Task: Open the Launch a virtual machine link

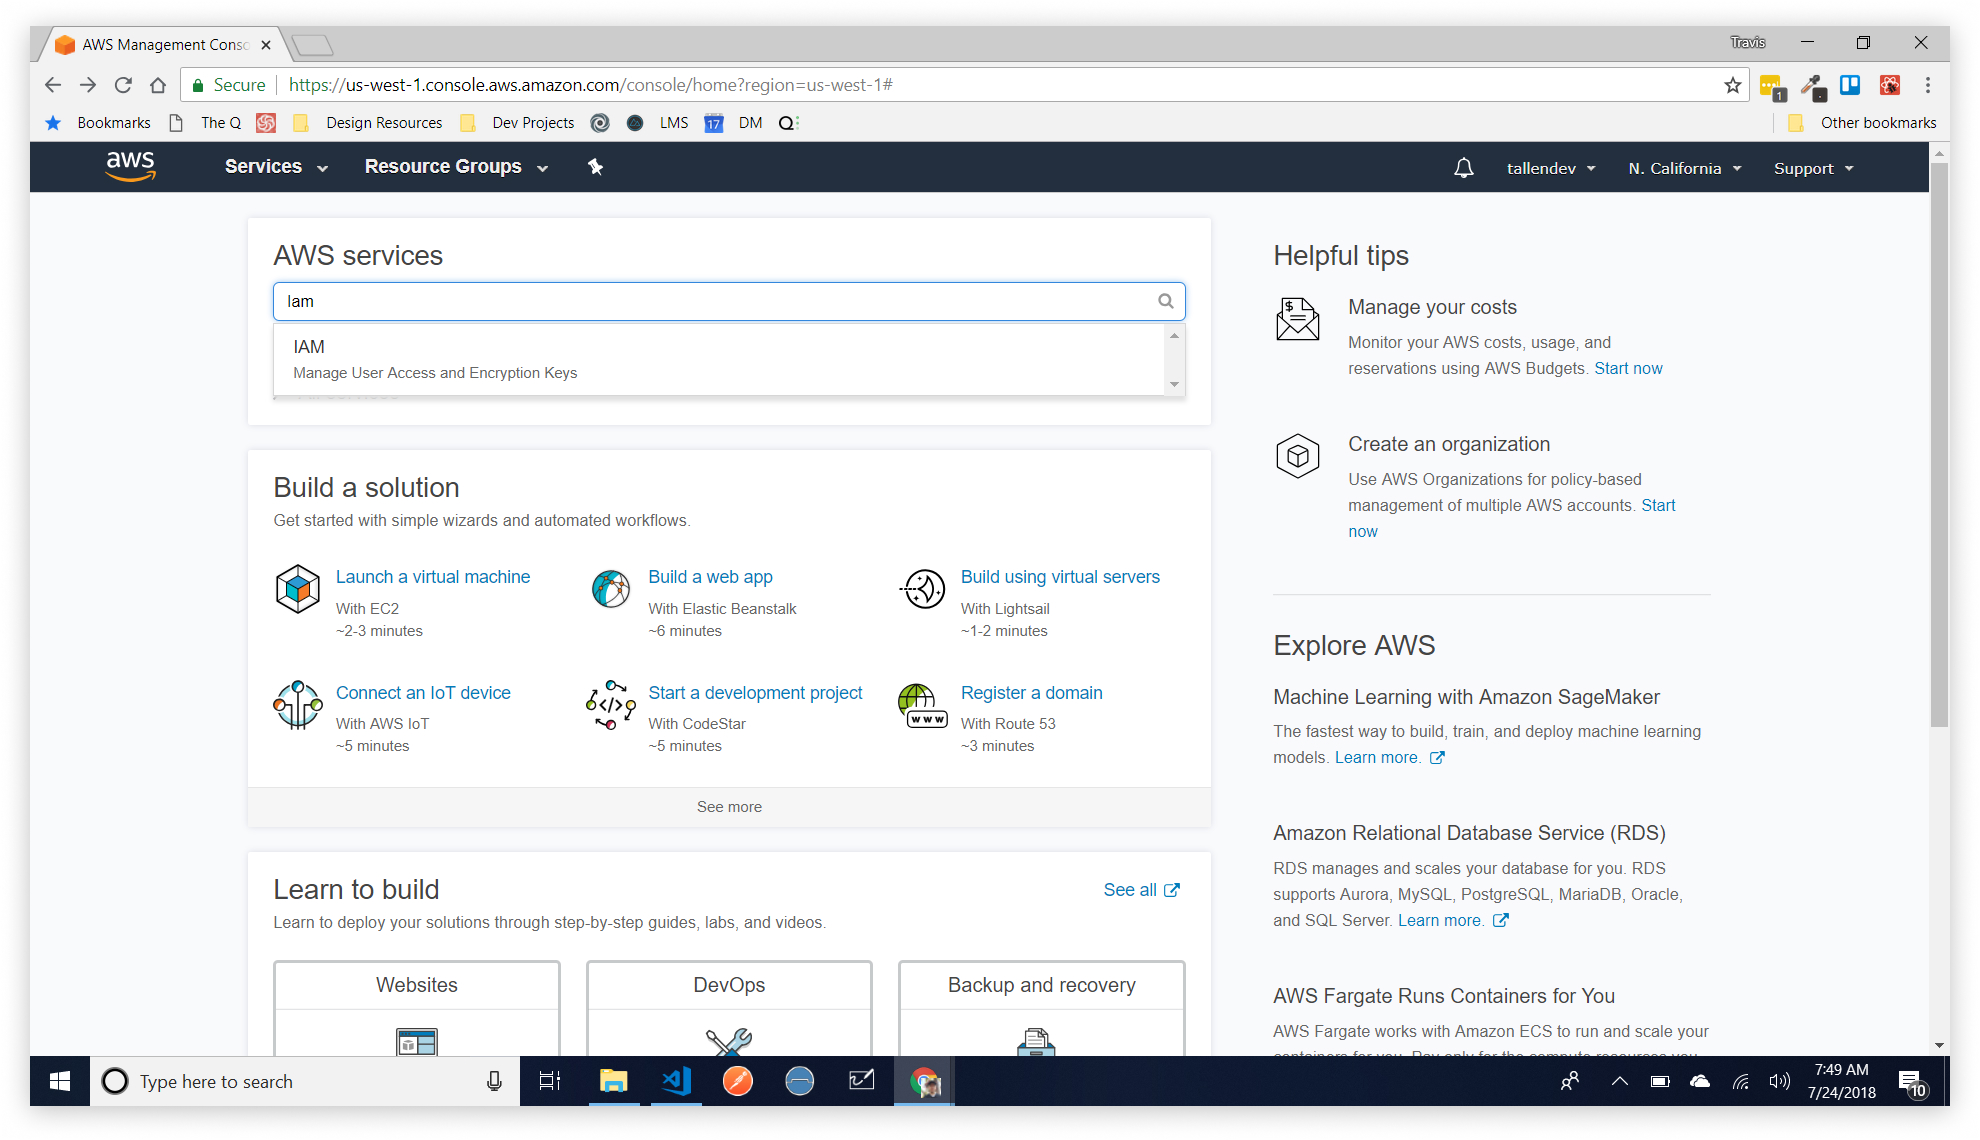Action: [x=433, y=577]
